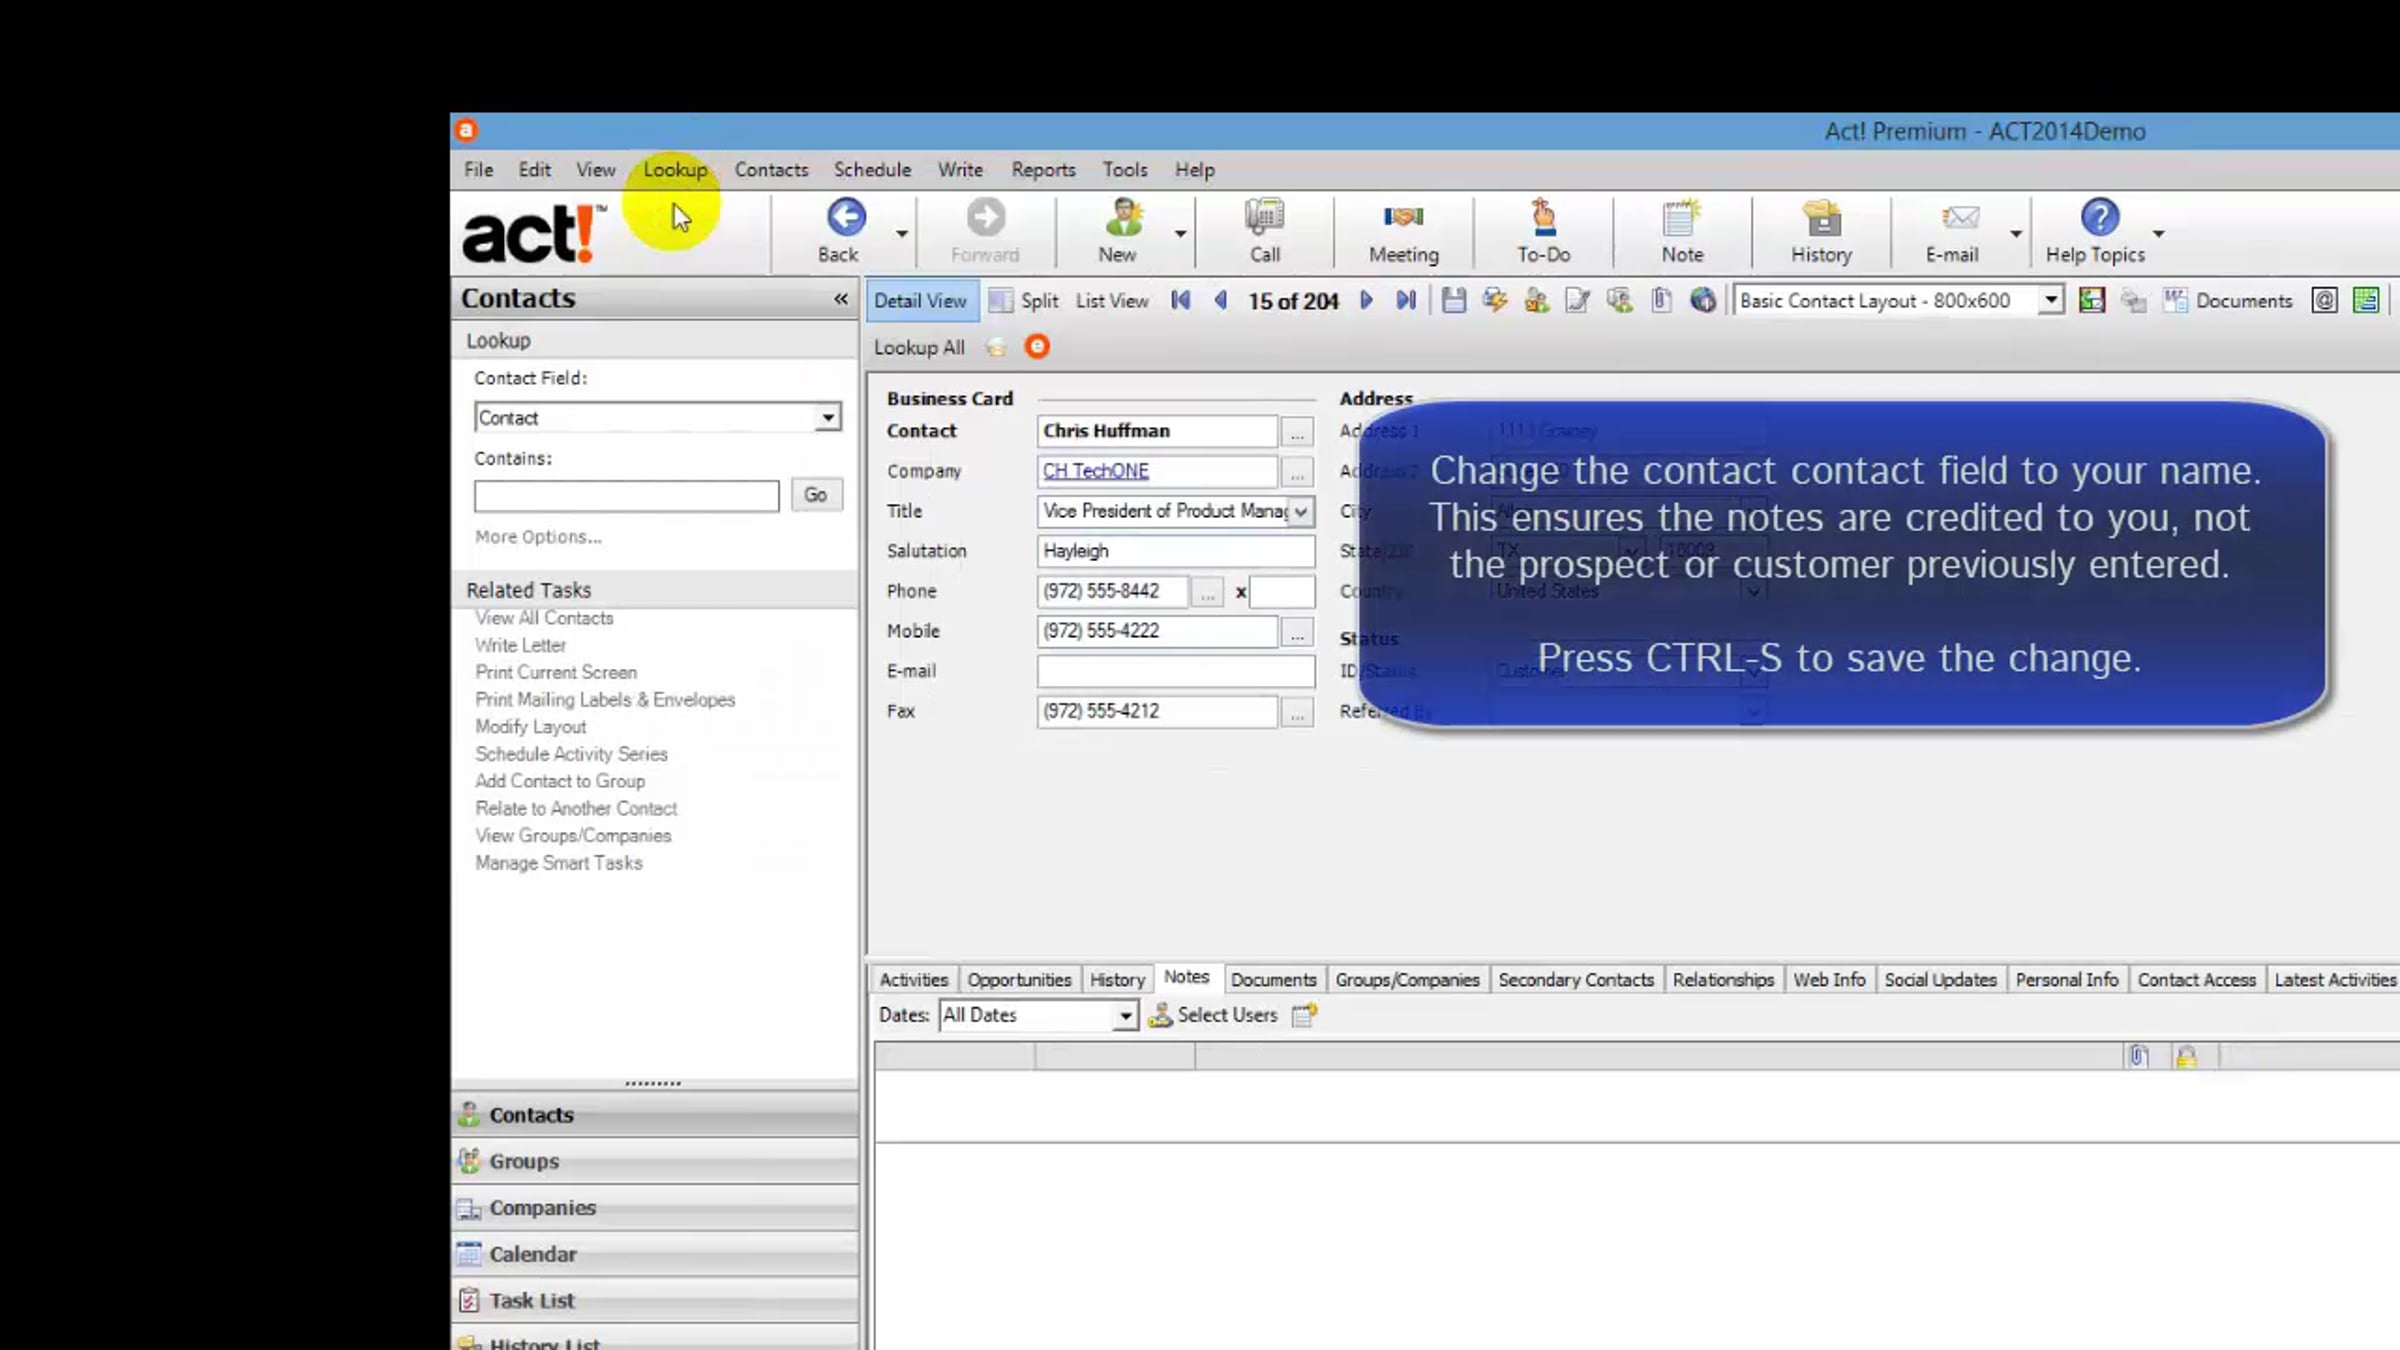Save changes with the floppy disk icon
The width and height of the screenshot is (2400, 1350).
pos(1454,300)
